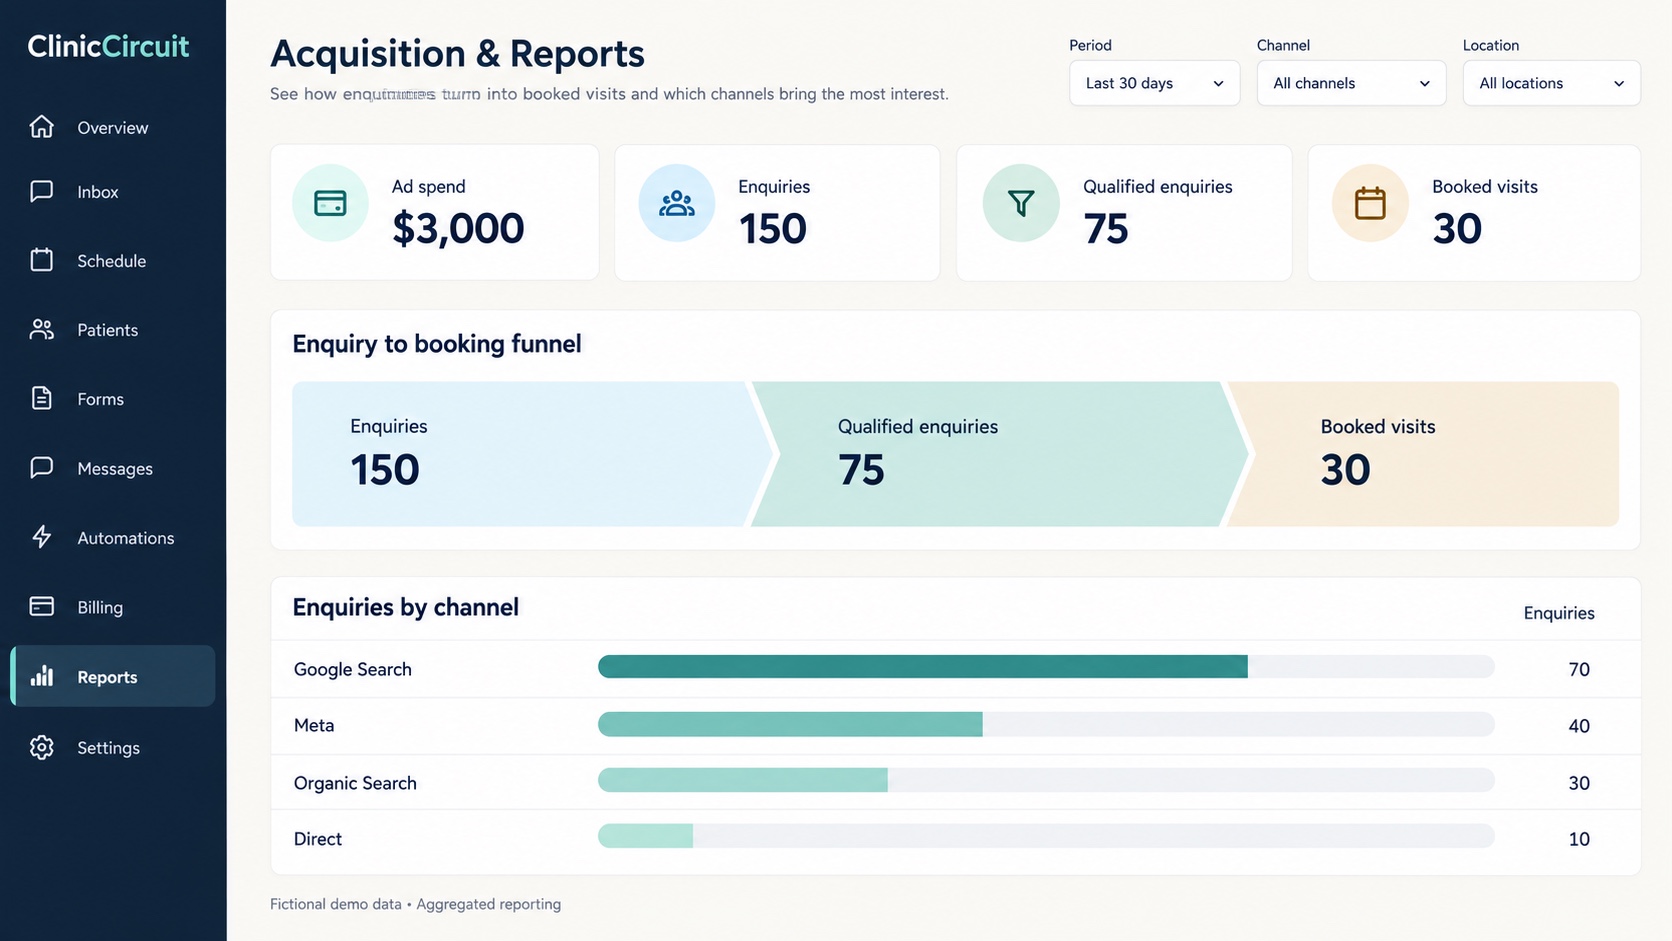This screenshot has width=1672, height=941.
Task: Click the Ad spend credit card icon
Action: [330, 203]
